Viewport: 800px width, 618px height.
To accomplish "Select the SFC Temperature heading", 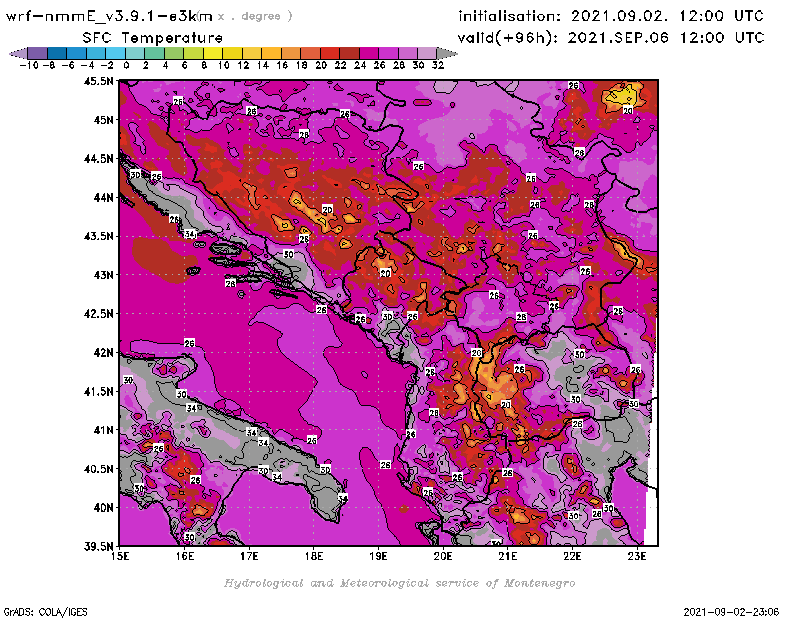I will (x=153, y=38).
